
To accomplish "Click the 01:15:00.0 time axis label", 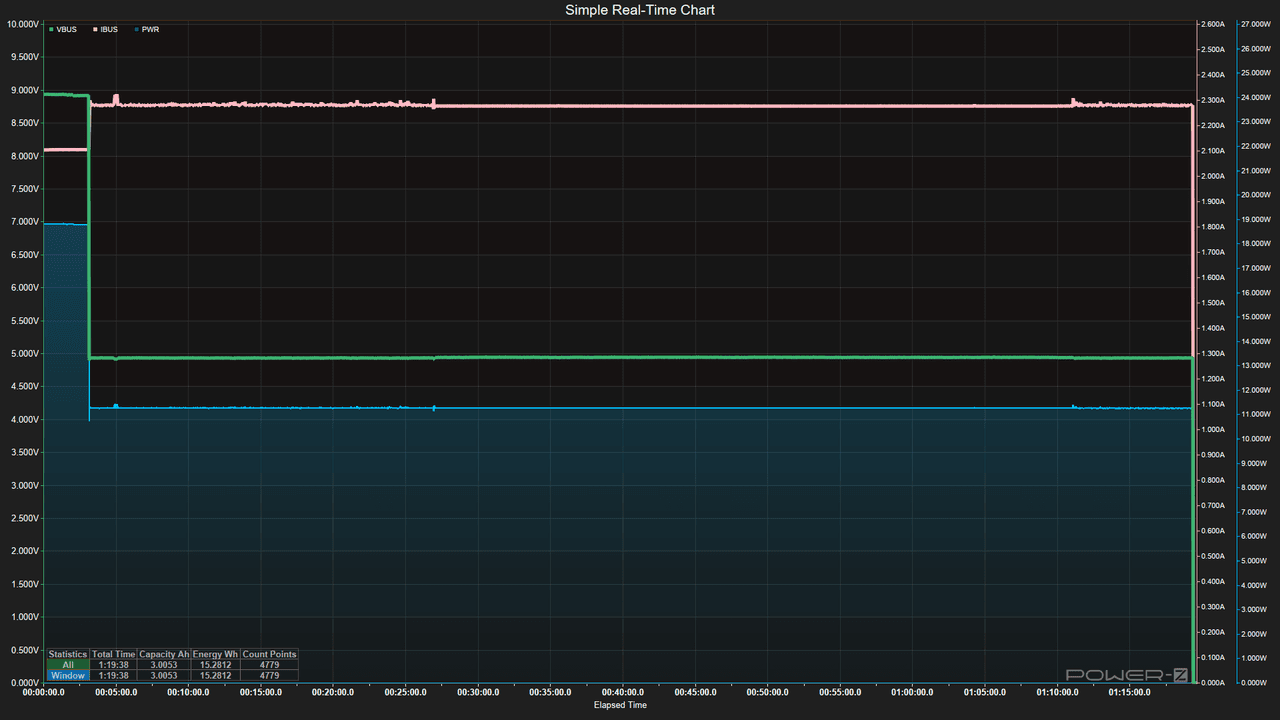I will pyautogui.click(x=1130, y=692).
